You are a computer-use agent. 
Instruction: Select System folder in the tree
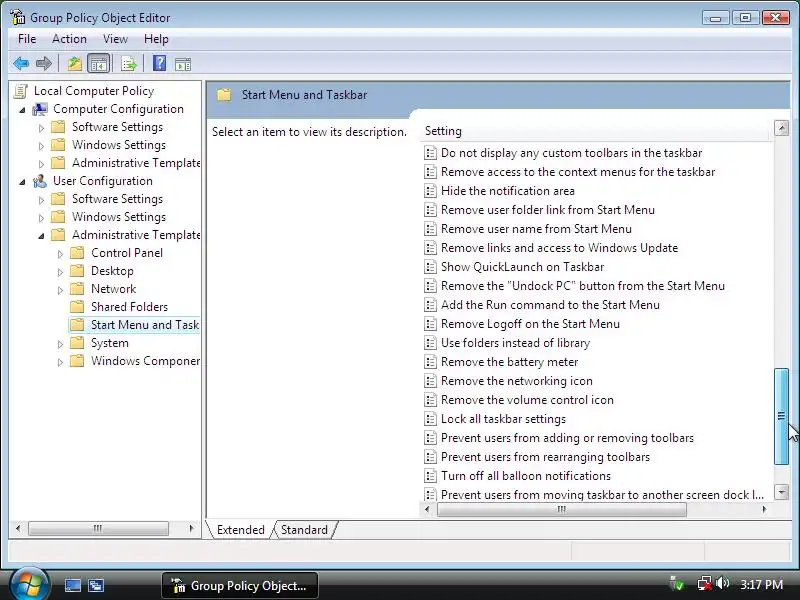[110, 343]
